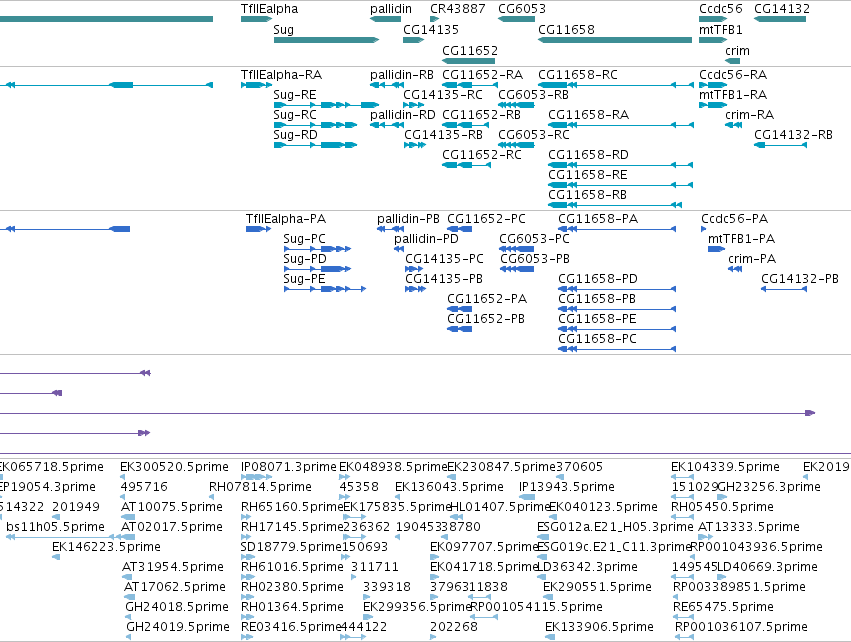Image resolution: width=851 pixels, height=642 pixels.
Task: Open transcript mtTFB1-RA
Action: [x=733, y=94]
